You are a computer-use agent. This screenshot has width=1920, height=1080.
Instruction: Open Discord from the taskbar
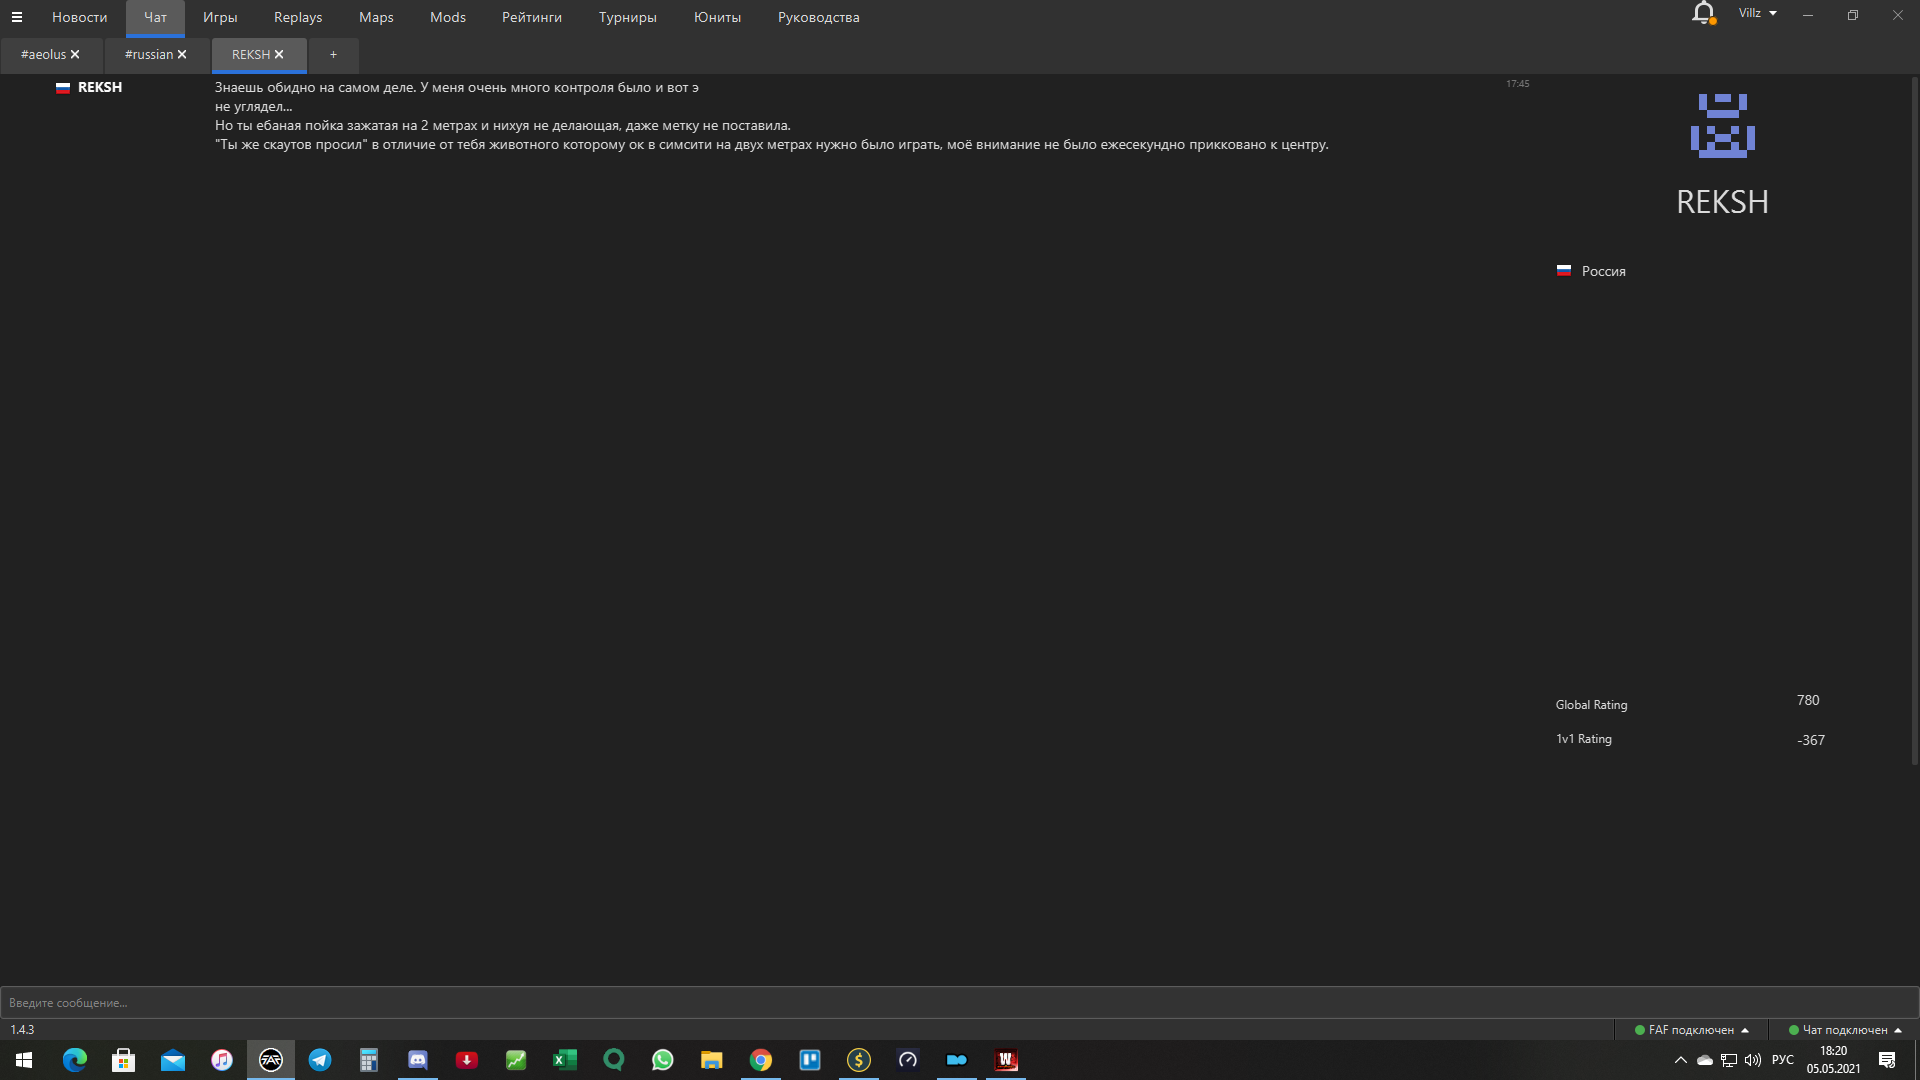click(418, 1060)
